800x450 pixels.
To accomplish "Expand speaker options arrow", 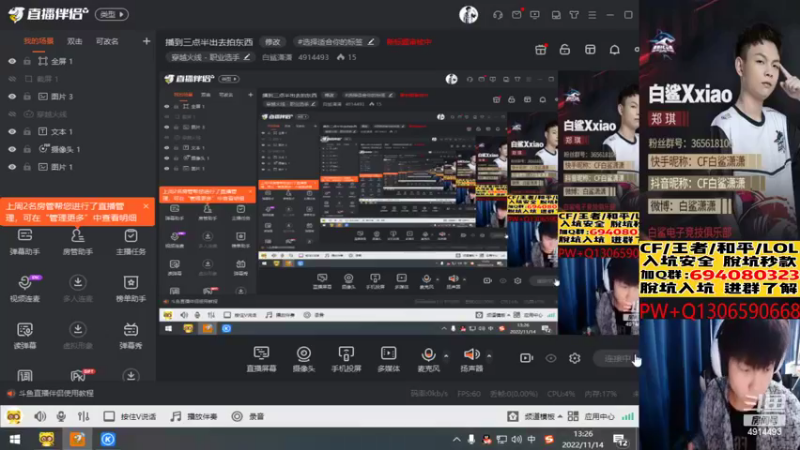I will point(489,356).
